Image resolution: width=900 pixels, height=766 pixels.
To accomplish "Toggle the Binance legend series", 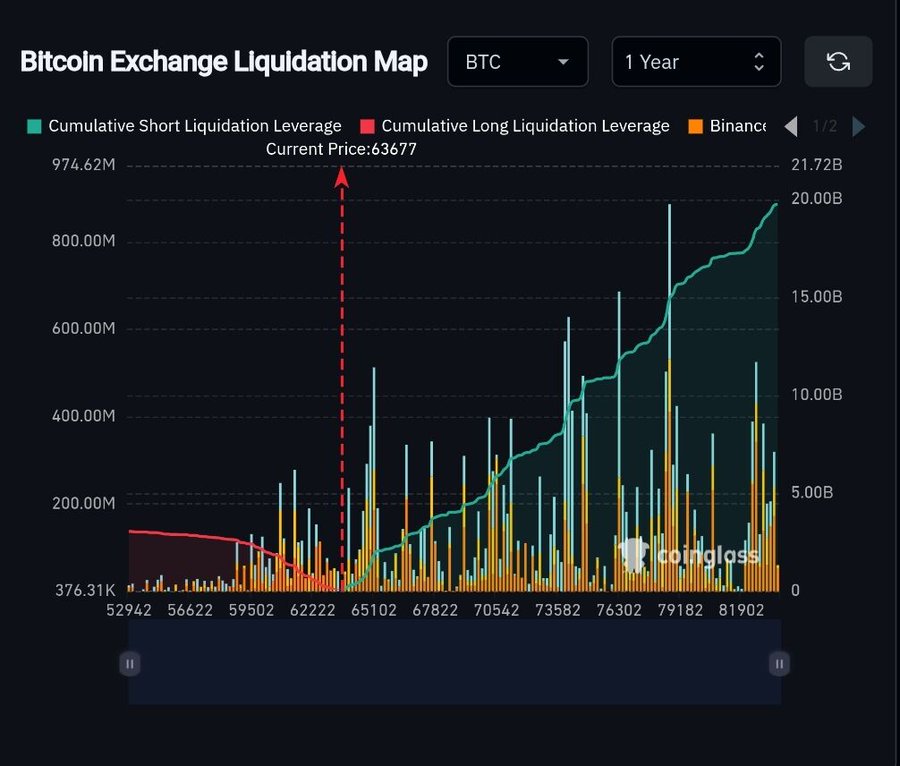I will click(727, 126).
